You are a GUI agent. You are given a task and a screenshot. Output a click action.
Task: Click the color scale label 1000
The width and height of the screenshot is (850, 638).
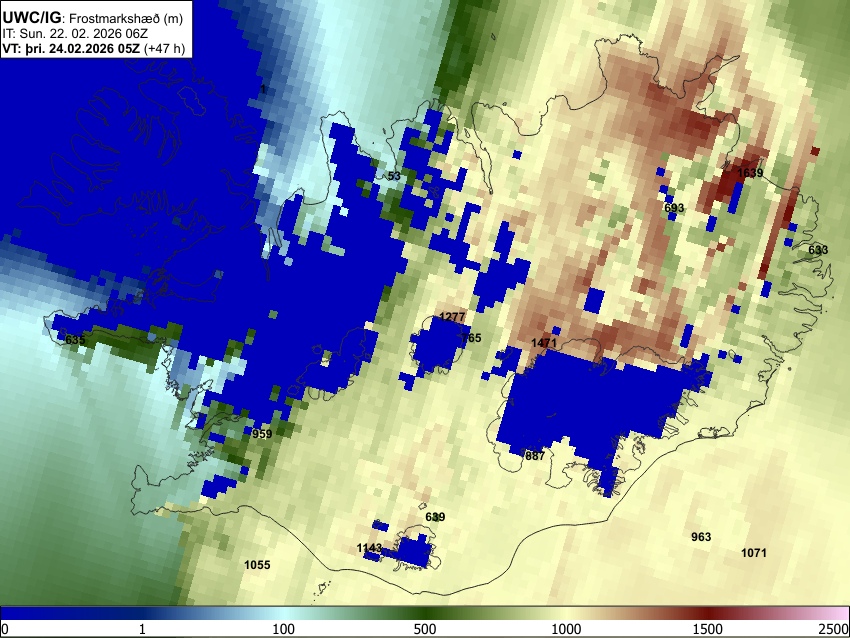pyautogui.click(x=566, y=629)
